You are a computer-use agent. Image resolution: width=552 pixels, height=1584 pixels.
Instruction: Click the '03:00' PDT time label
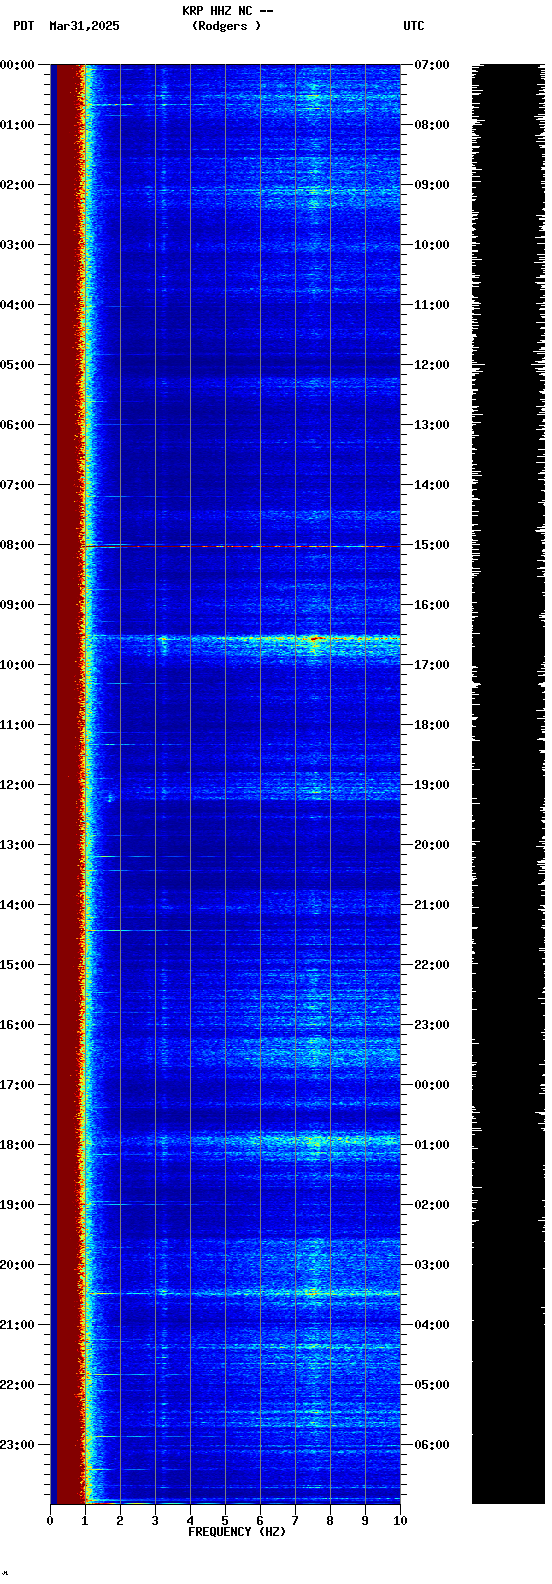click(18, 245)
